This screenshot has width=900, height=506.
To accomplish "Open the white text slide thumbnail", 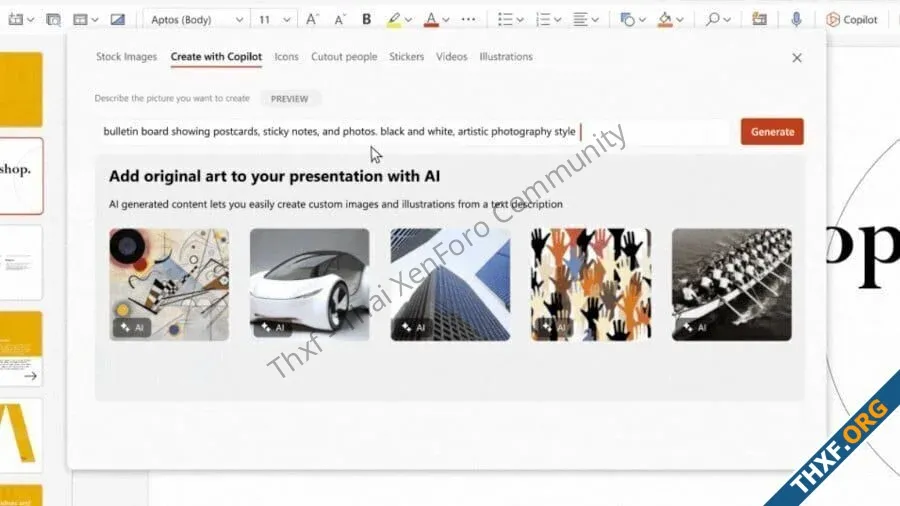I will (21, 263).
